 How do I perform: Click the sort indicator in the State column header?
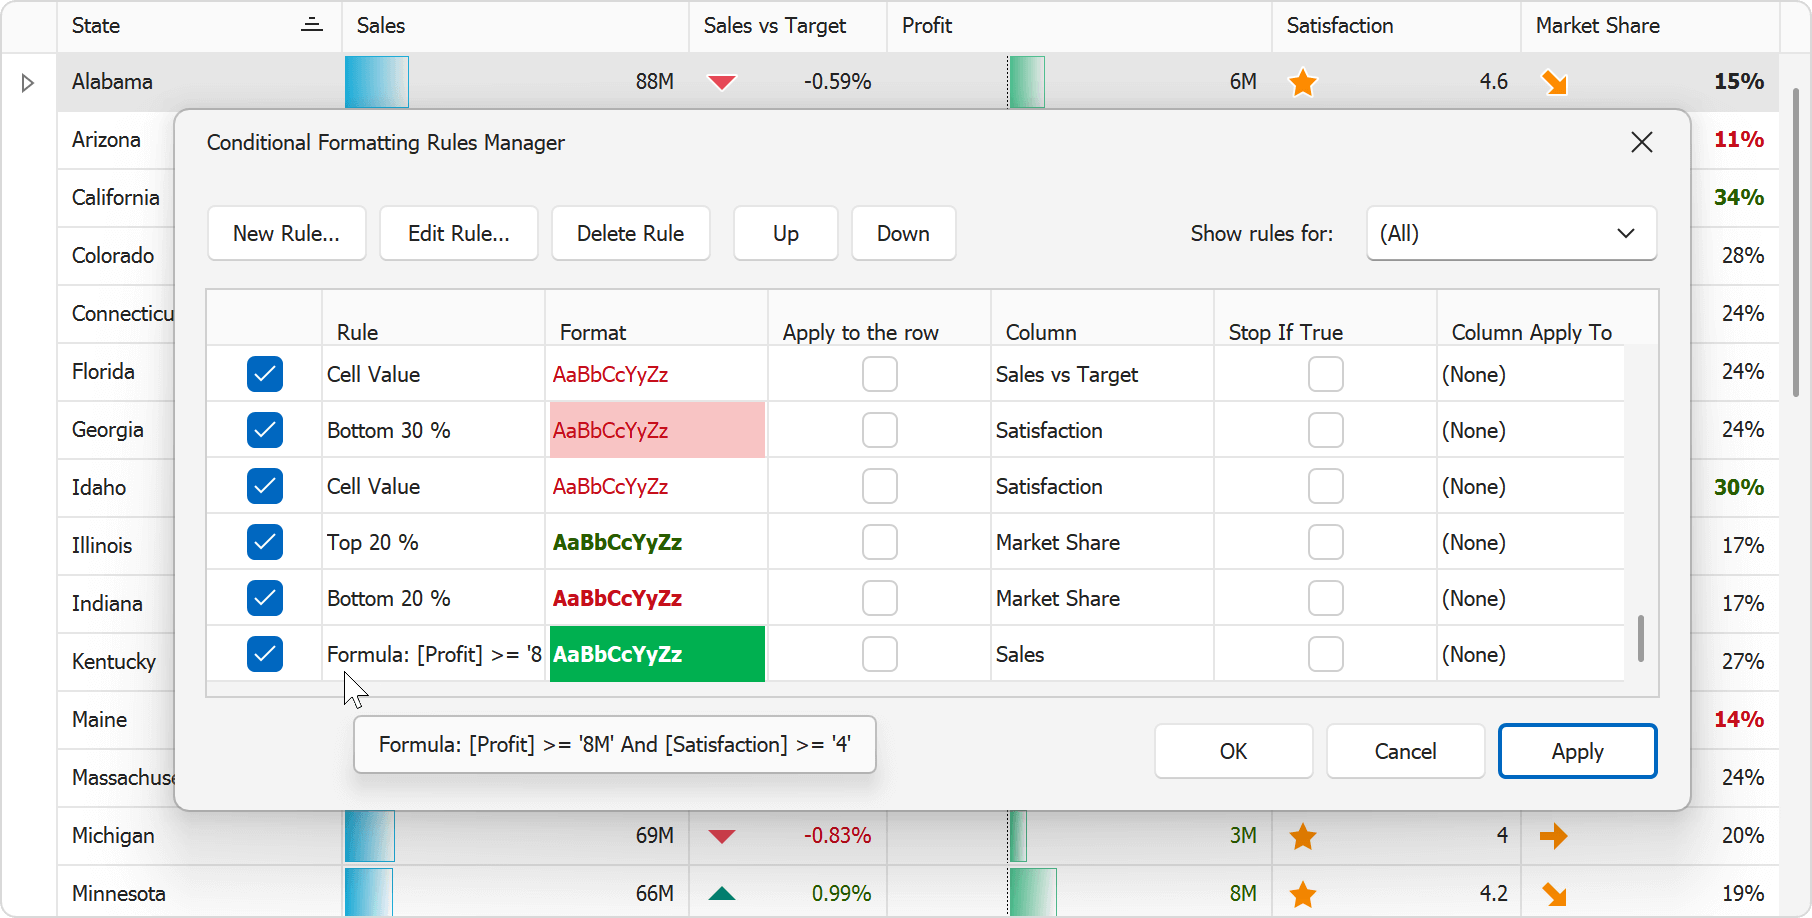point(312,25)
